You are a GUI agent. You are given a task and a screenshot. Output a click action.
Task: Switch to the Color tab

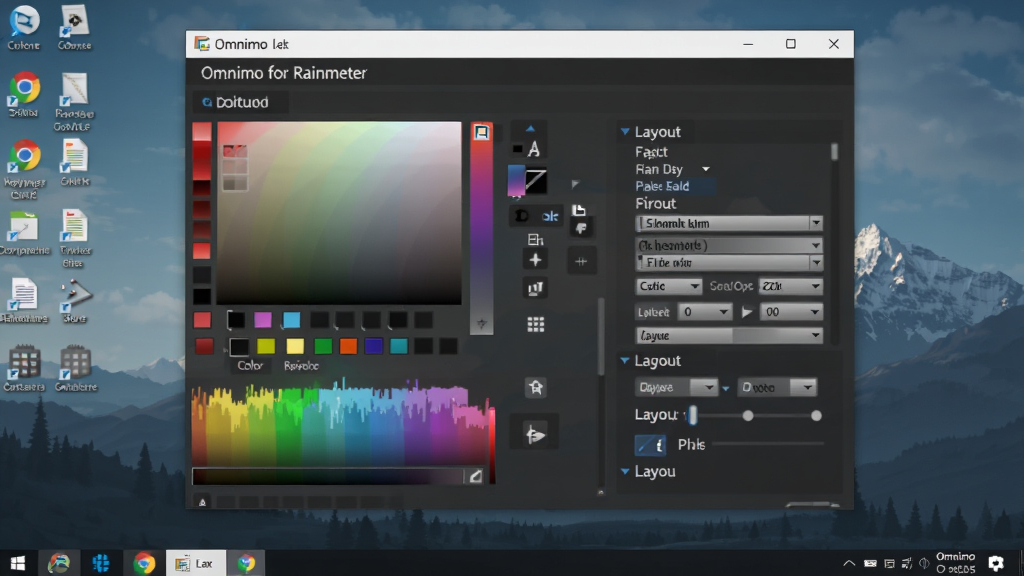pos(249,366)
